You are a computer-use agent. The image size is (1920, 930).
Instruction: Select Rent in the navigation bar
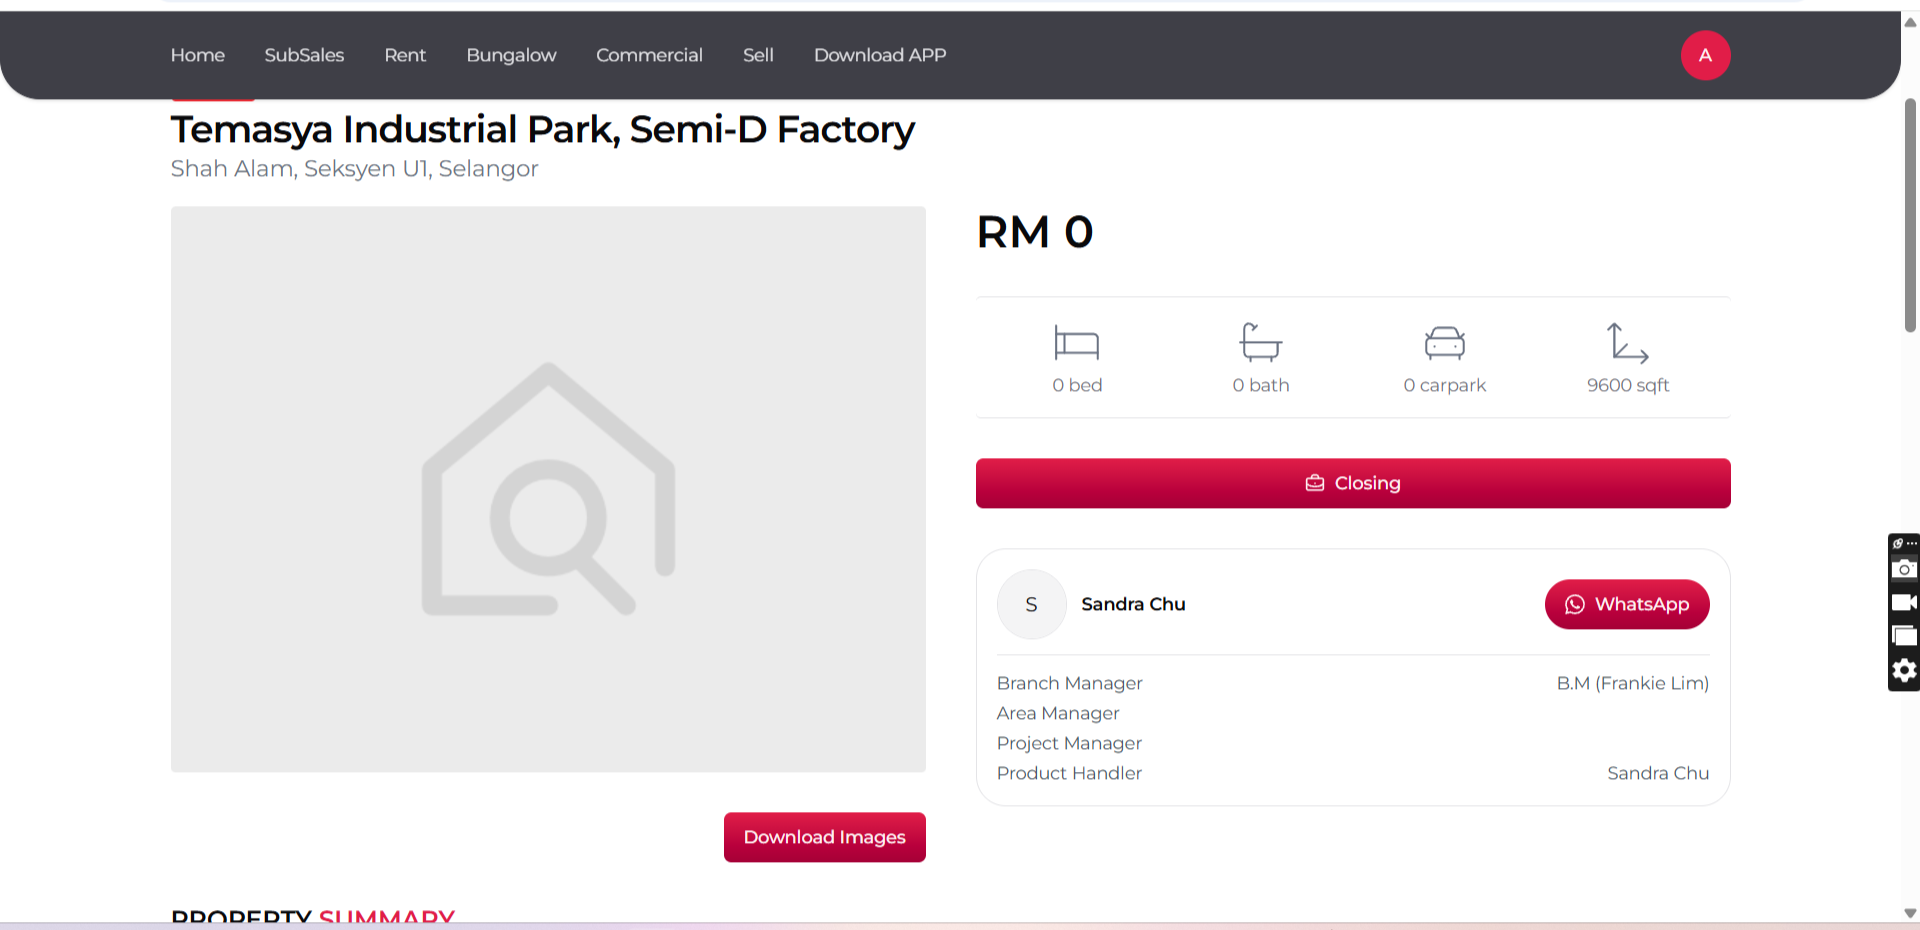click(x=405, y=55)
